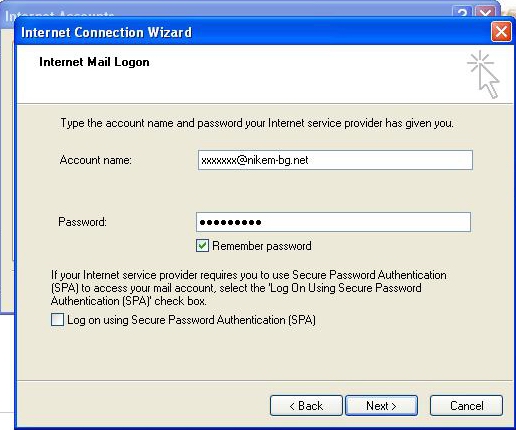Click the Password label

(82, 222)
